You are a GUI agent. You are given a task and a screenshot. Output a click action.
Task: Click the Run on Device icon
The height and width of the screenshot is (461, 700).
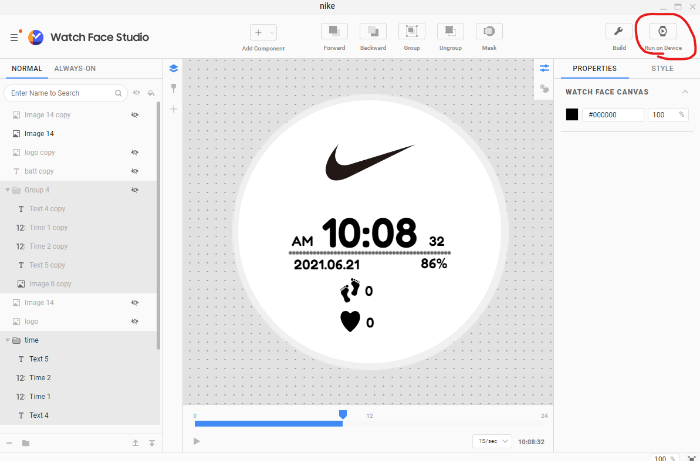[662, 31]
